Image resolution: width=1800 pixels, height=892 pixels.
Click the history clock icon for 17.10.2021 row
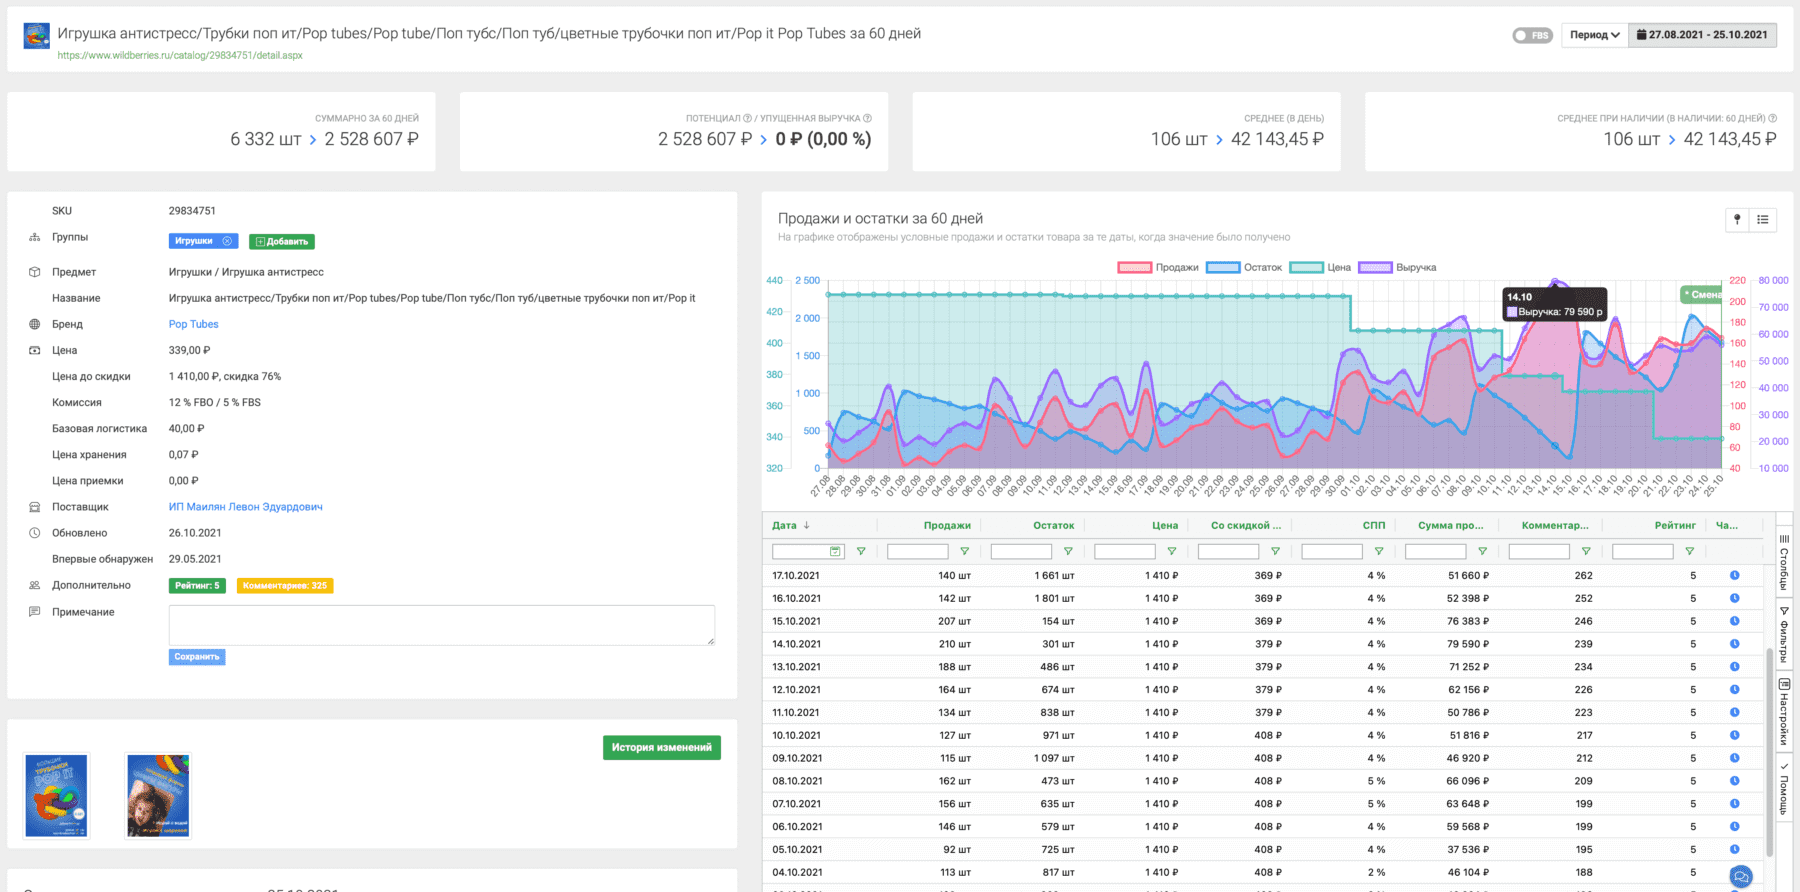point(1734,575)
